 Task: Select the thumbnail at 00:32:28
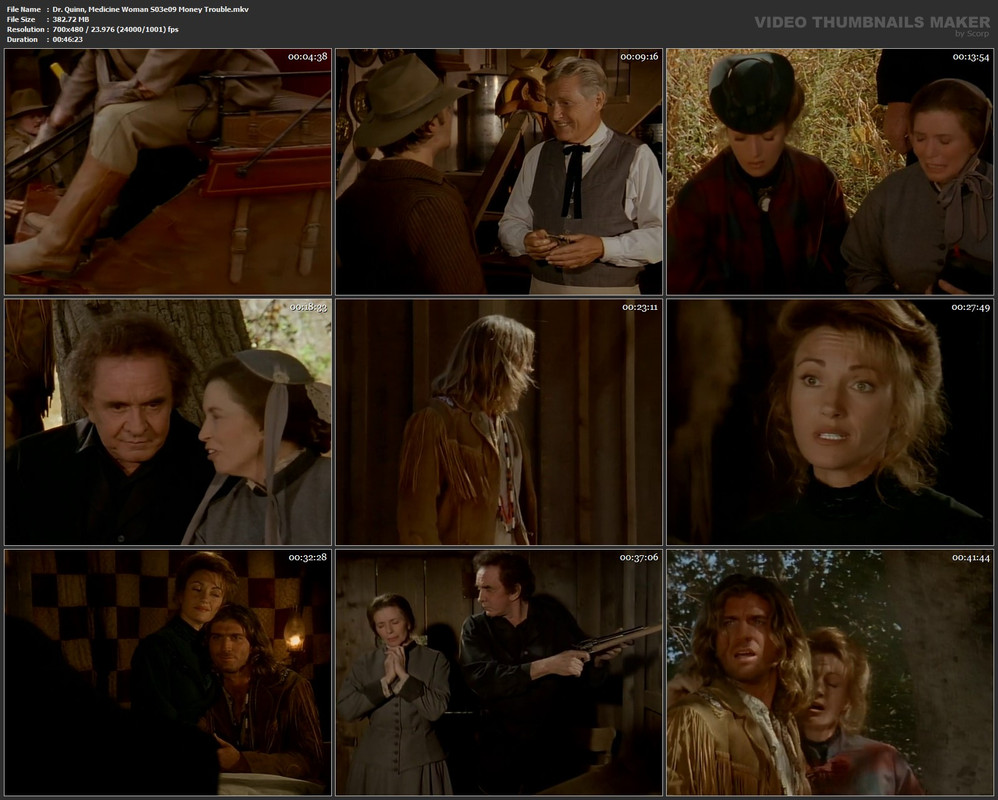(x=168, y=673)
